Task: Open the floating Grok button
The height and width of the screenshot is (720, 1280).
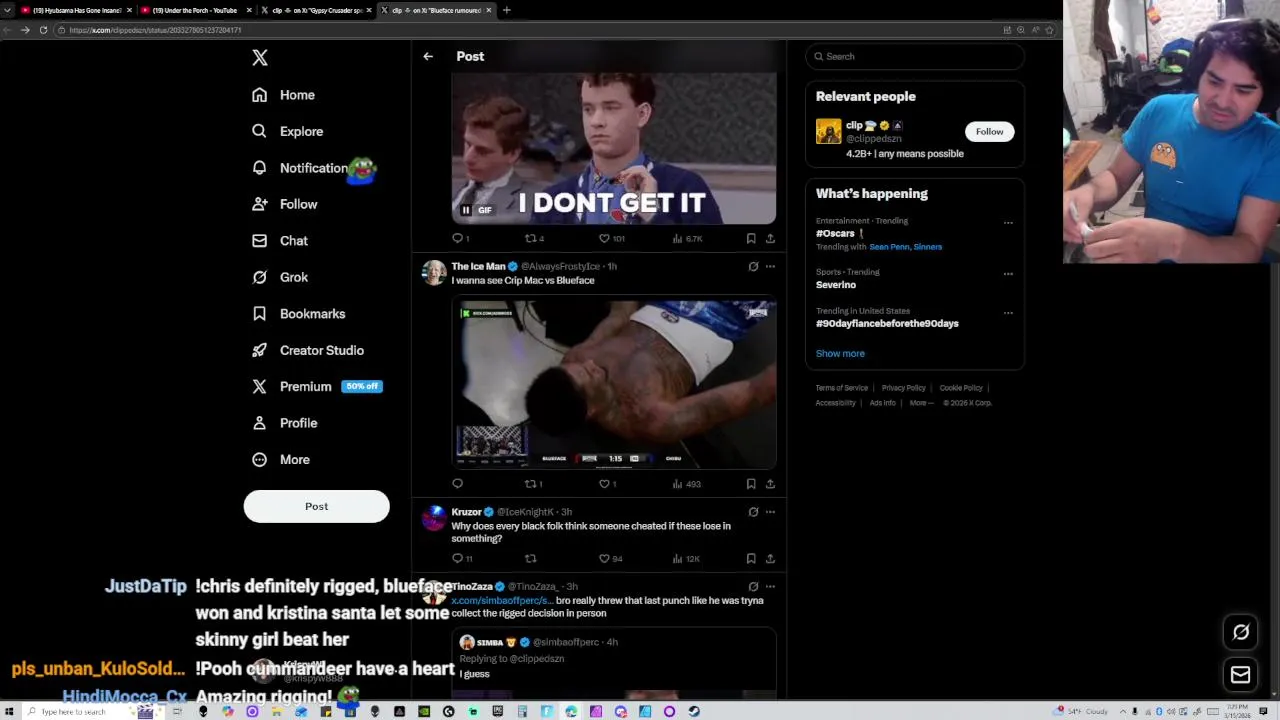Action: coord(1241,632)
